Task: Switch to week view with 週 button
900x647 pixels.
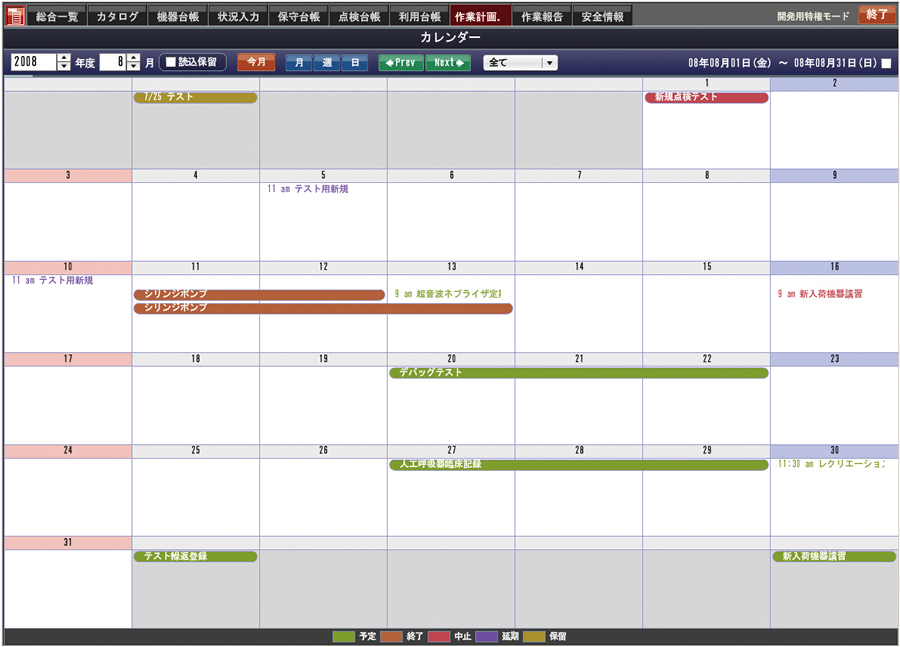Action: pos(327,63)
